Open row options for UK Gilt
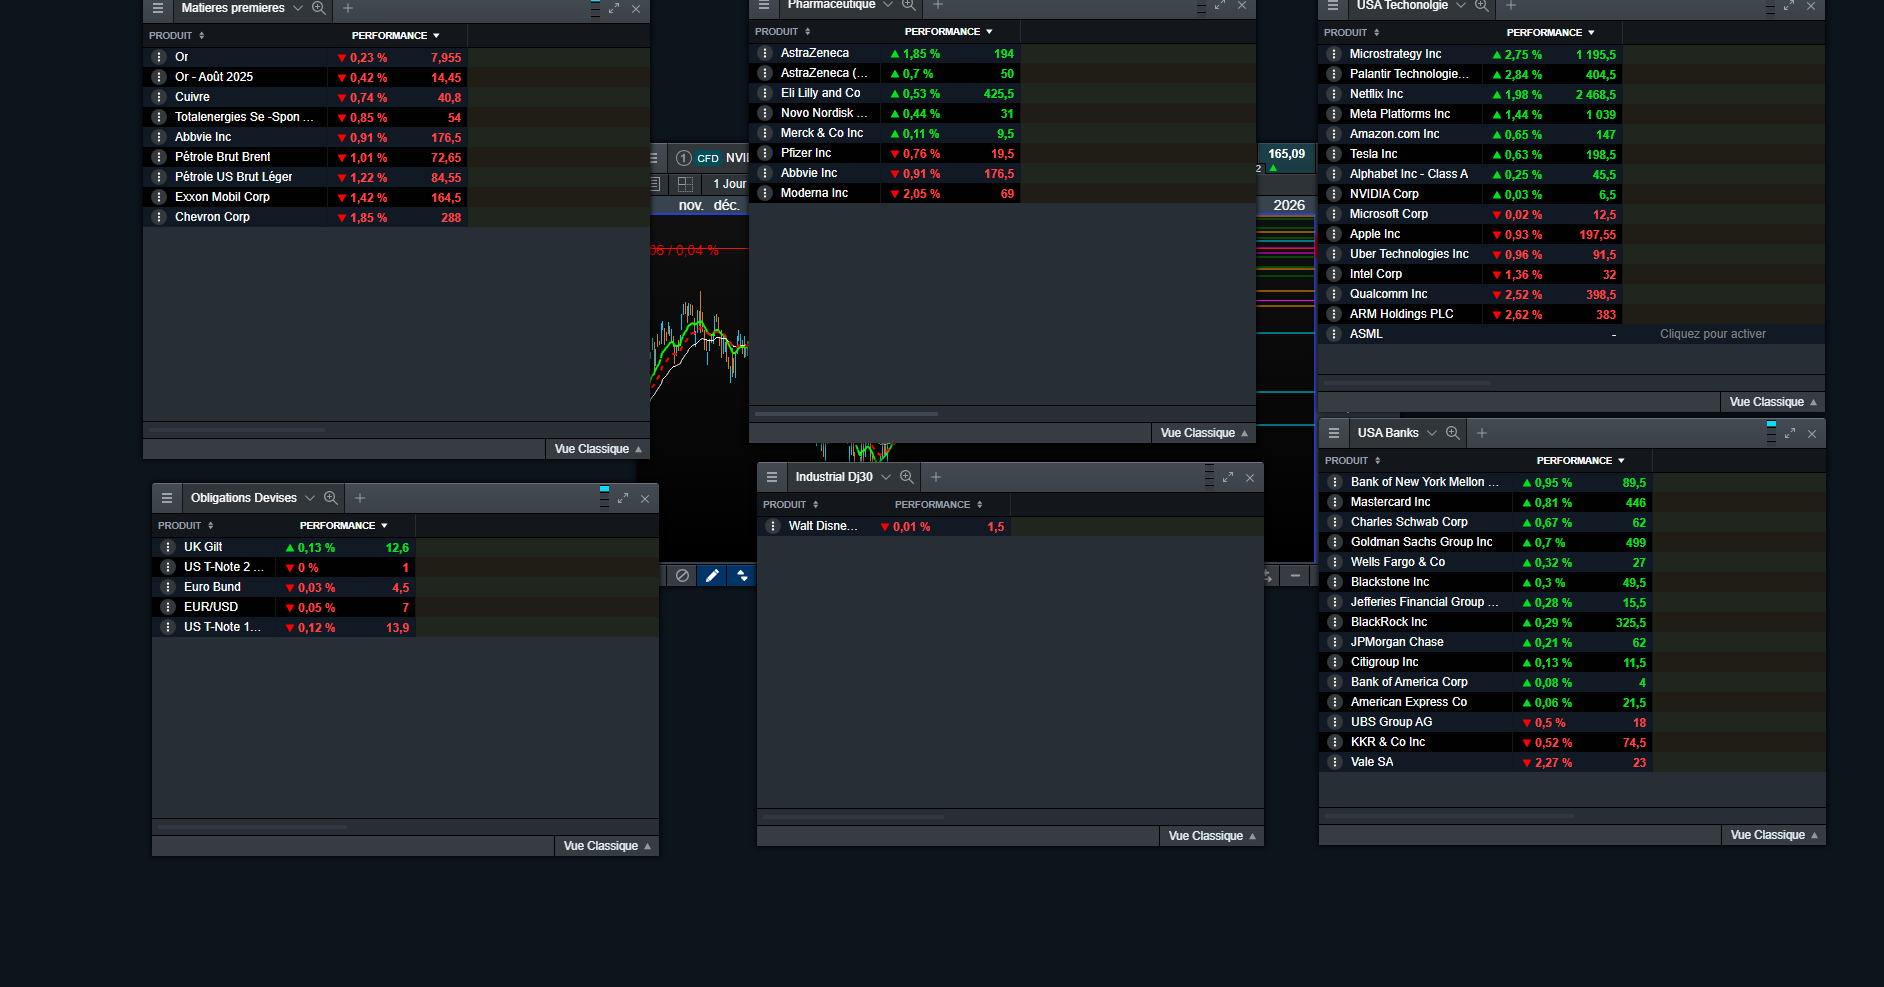Screen dimensions: 1884x987 point(168,547)
